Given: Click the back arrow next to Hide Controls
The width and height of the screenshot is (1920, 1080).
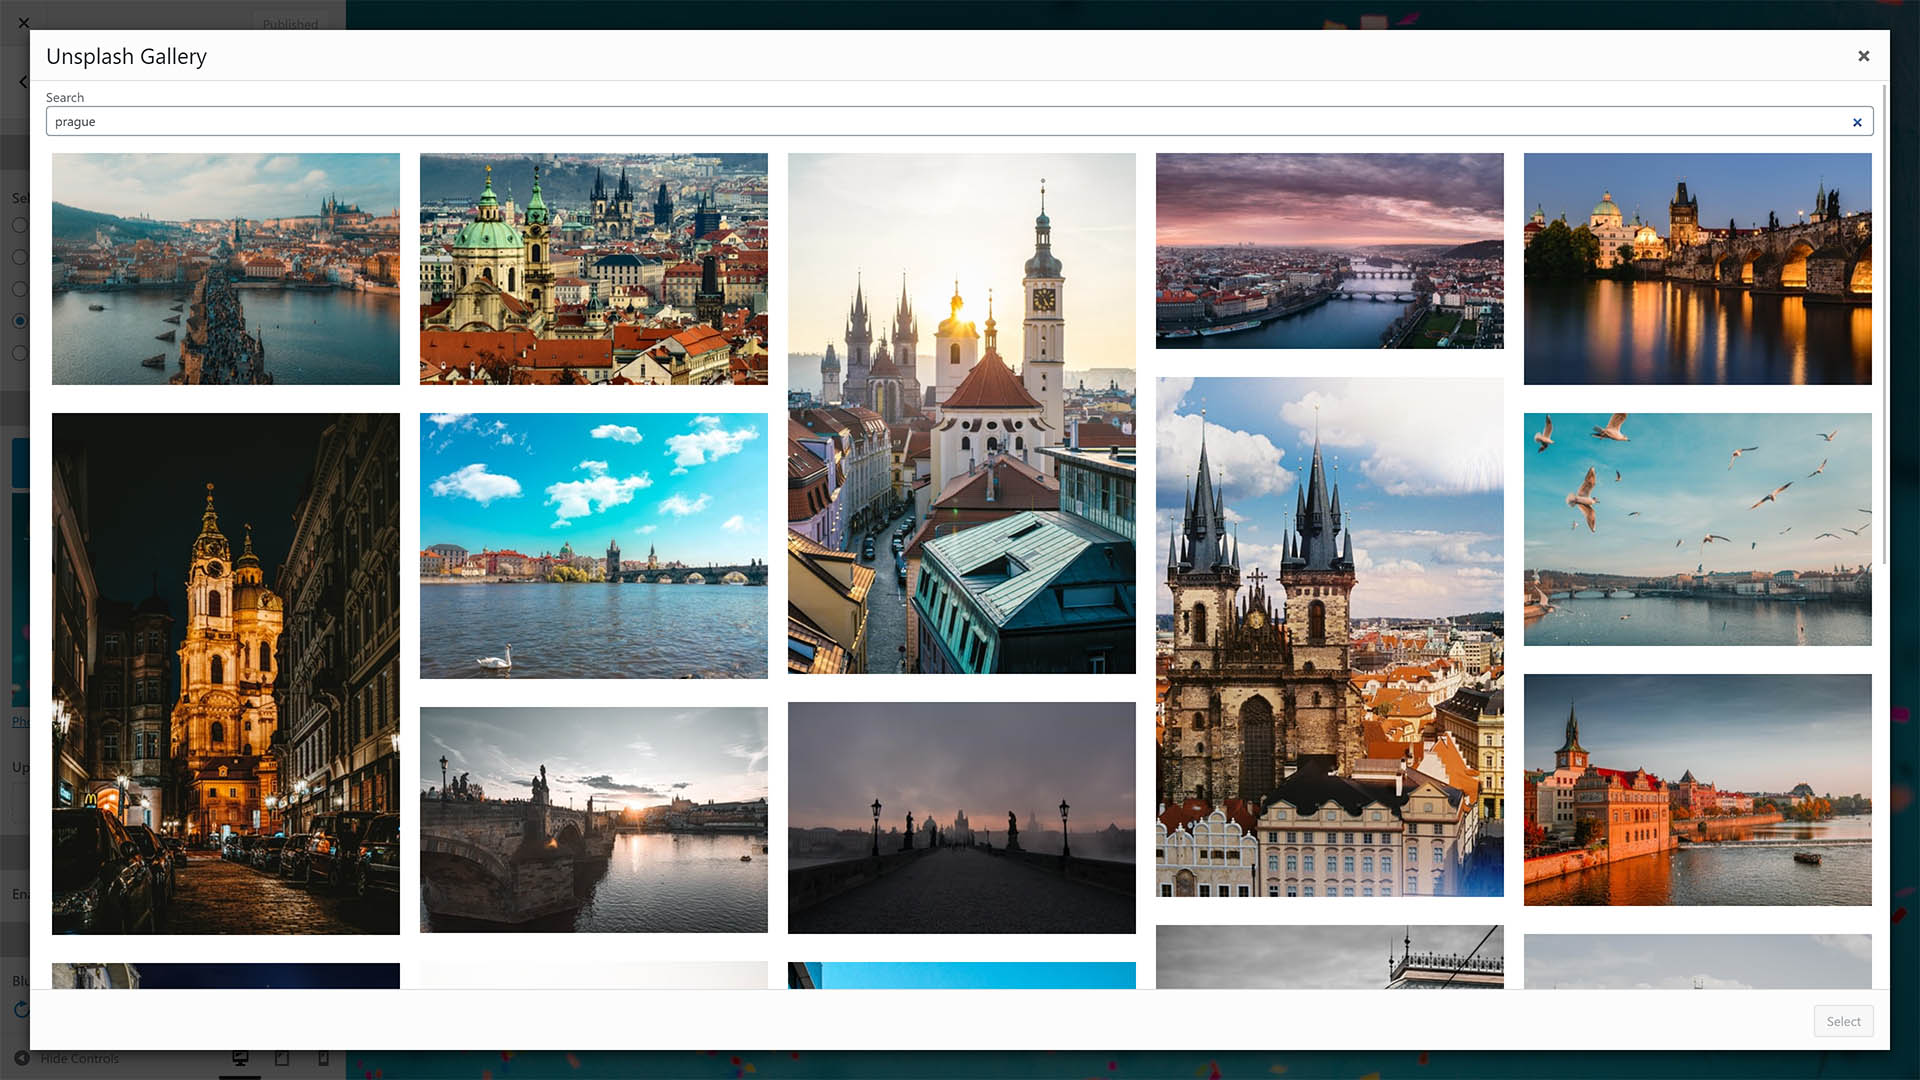Looking at the screenshot, I should (22, 1058).
